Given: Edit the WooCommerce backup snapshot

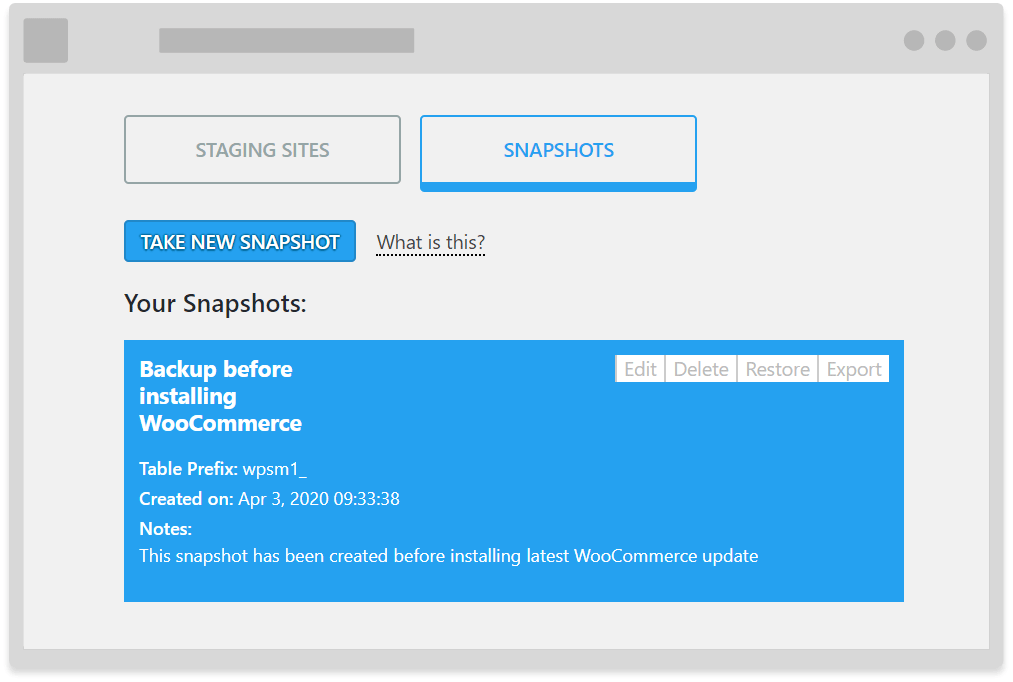Looking at the screenshot, I should (640, 369).
